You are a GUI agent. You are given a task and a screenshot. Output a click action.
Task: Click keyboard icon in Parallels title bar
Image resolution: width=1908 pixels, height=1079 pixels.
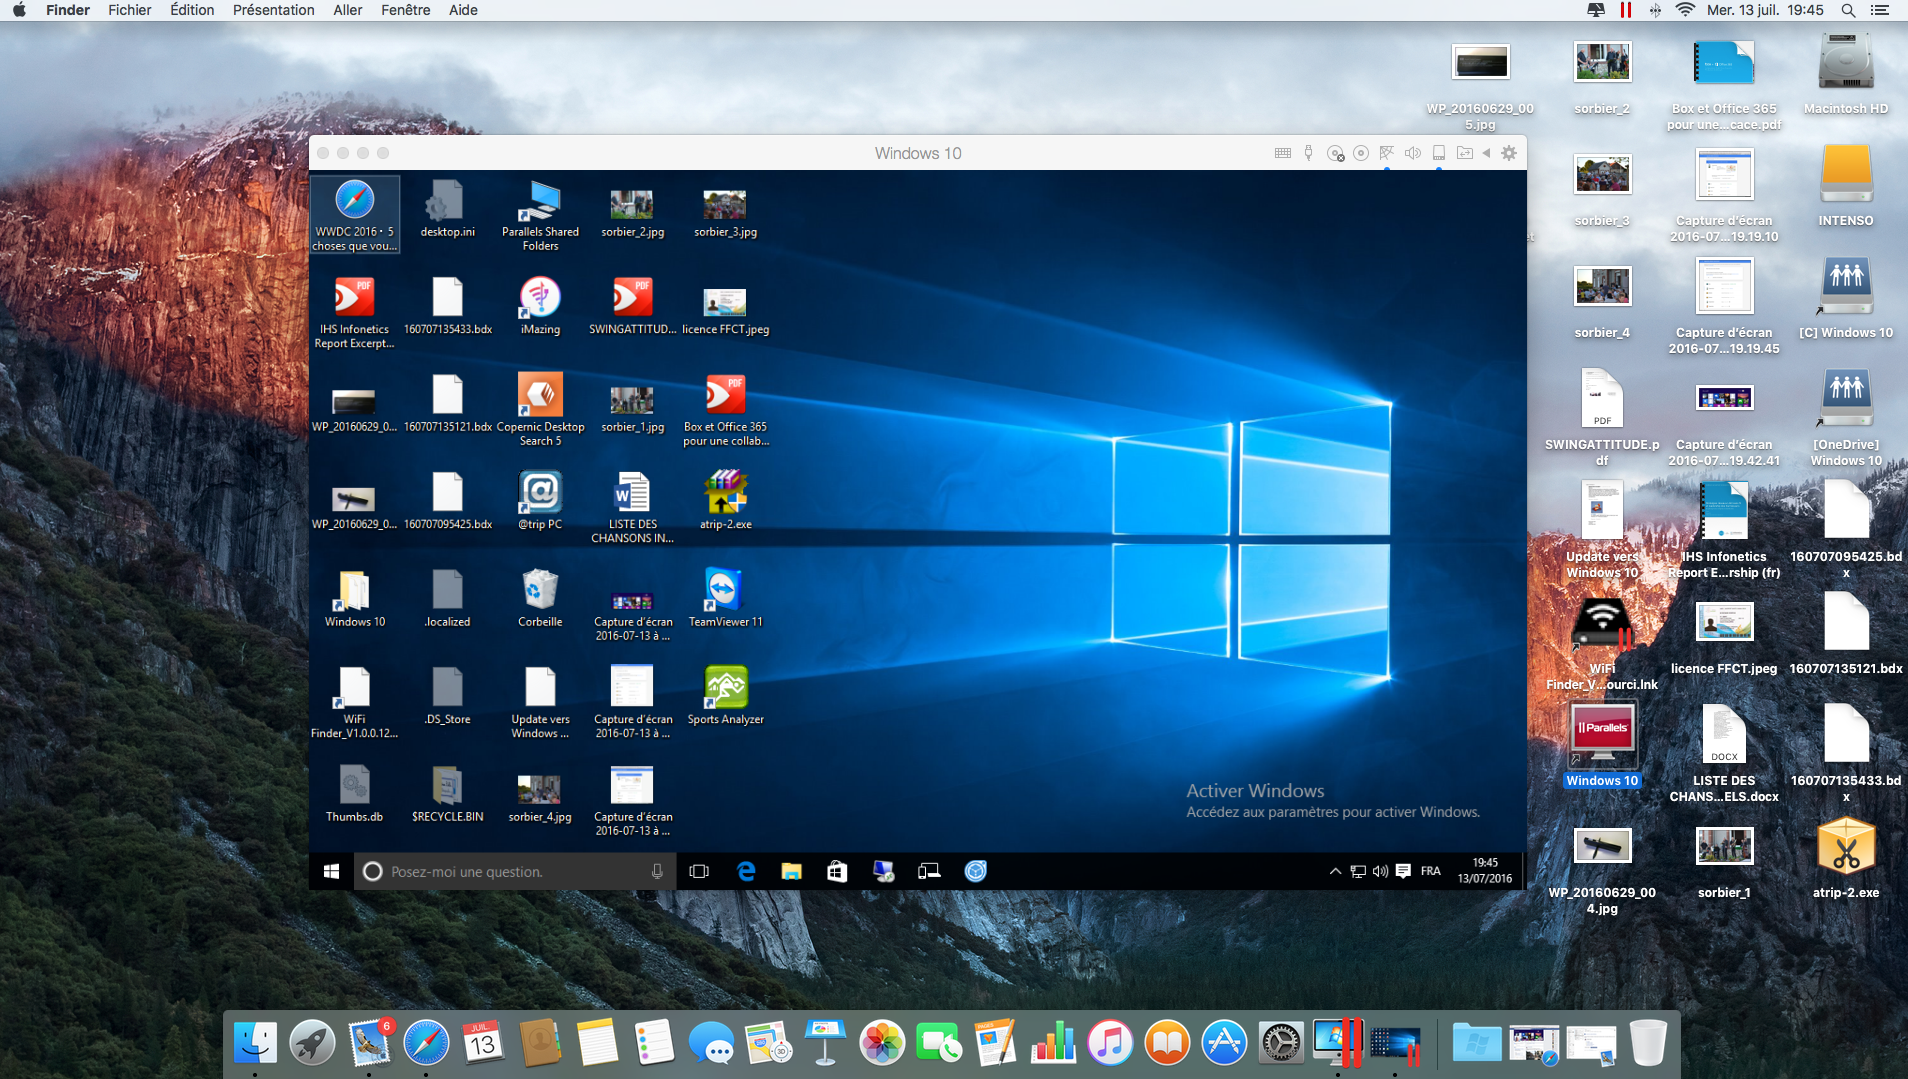[x=1283, y=153]
